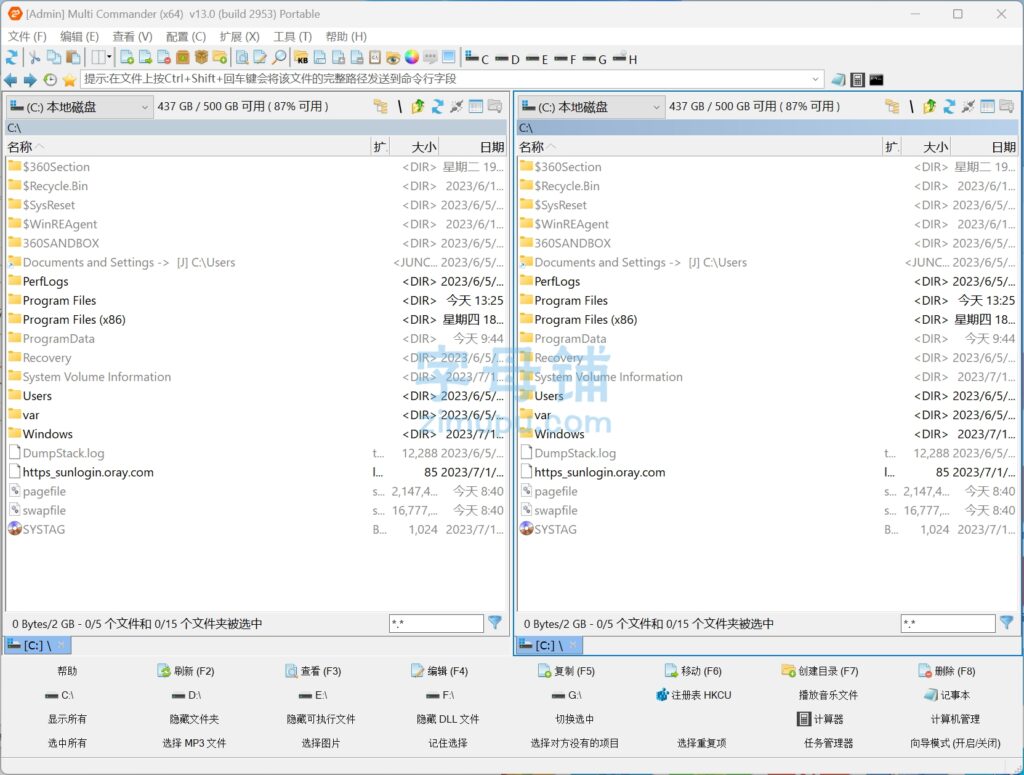
Task: Sort left panel by 日期 column header
Action: (472, 147)
